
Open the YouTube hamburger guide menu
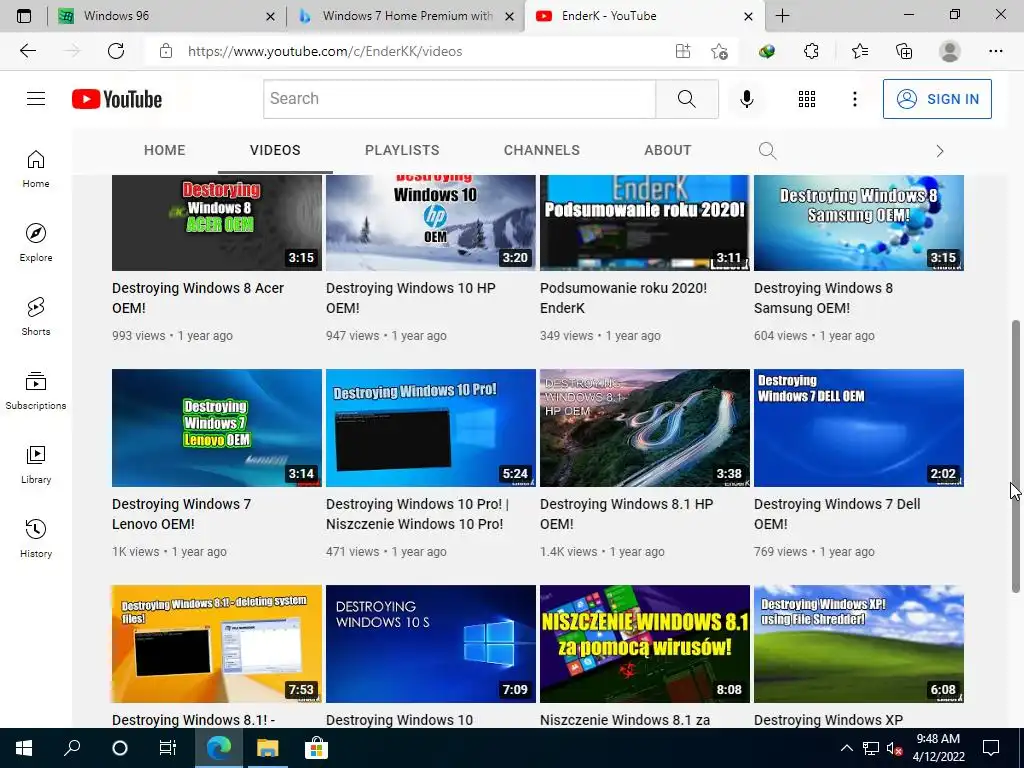36,99
